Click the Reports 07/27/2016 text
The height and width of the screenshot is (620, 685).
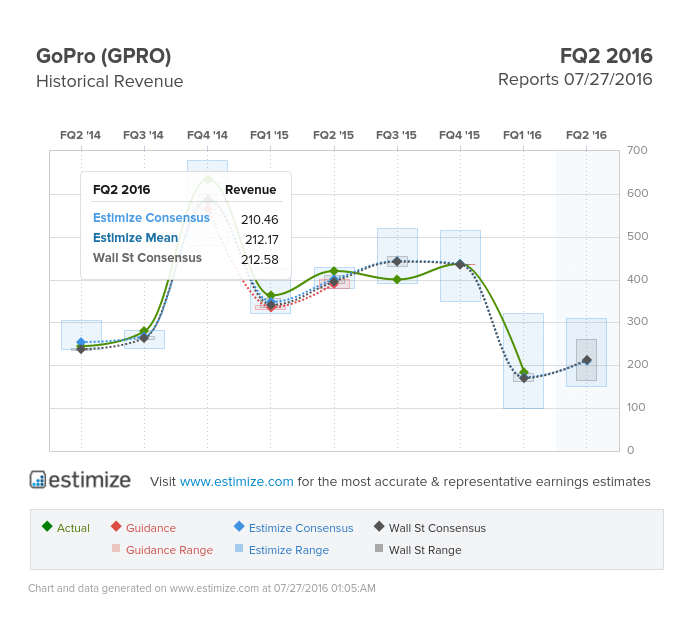click(x=575, y=80)
